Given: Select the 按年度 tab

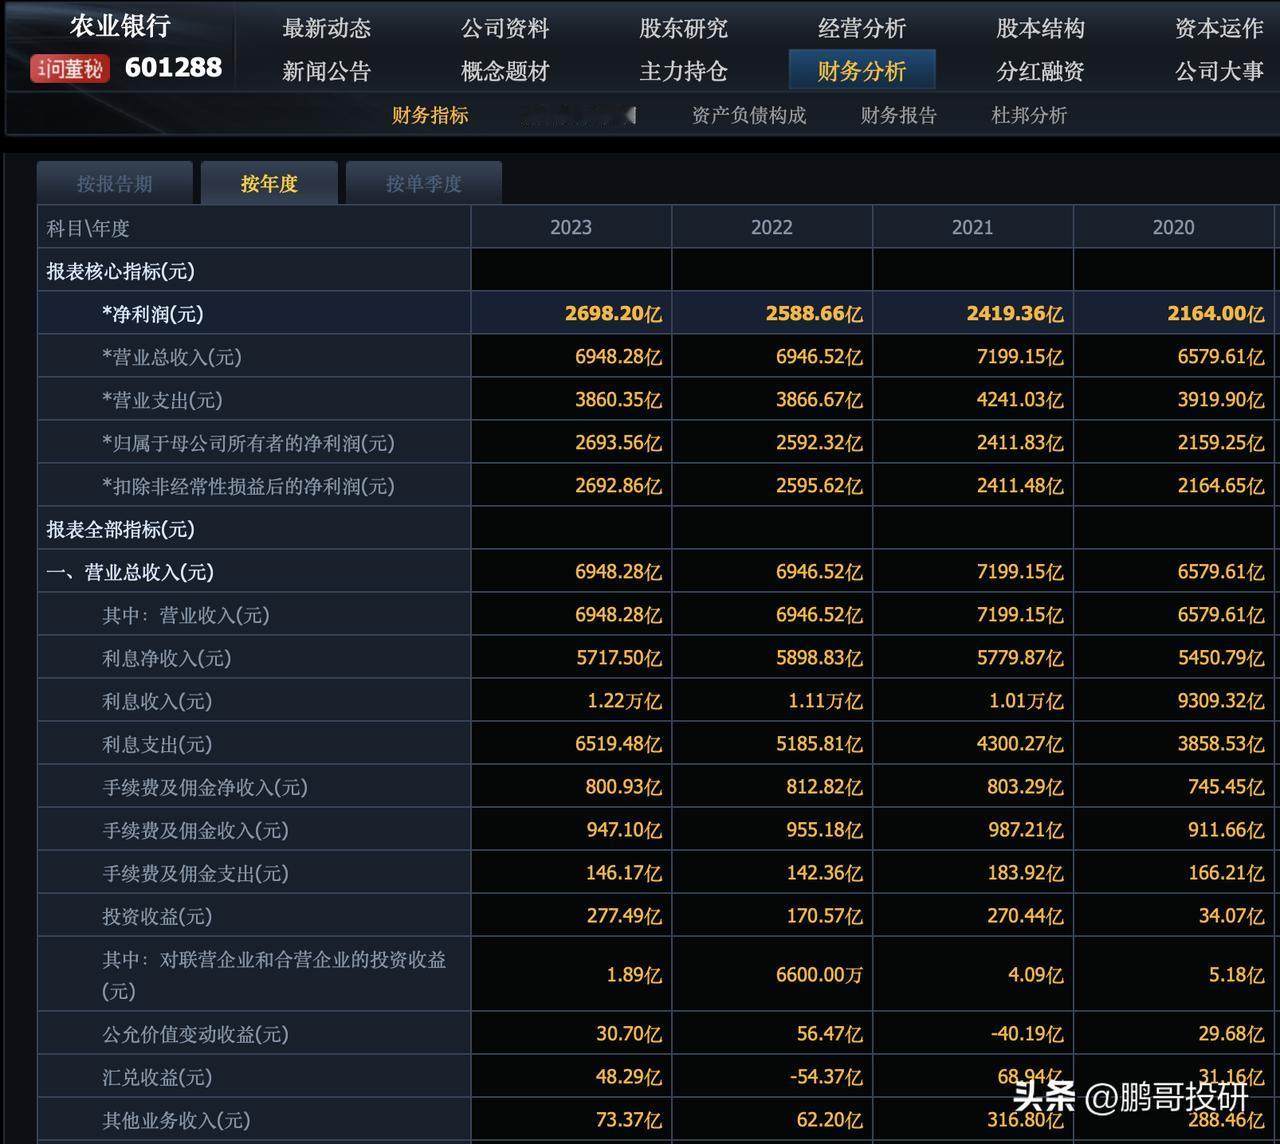Looking at the screenshot, I should [x=269, y=183].
